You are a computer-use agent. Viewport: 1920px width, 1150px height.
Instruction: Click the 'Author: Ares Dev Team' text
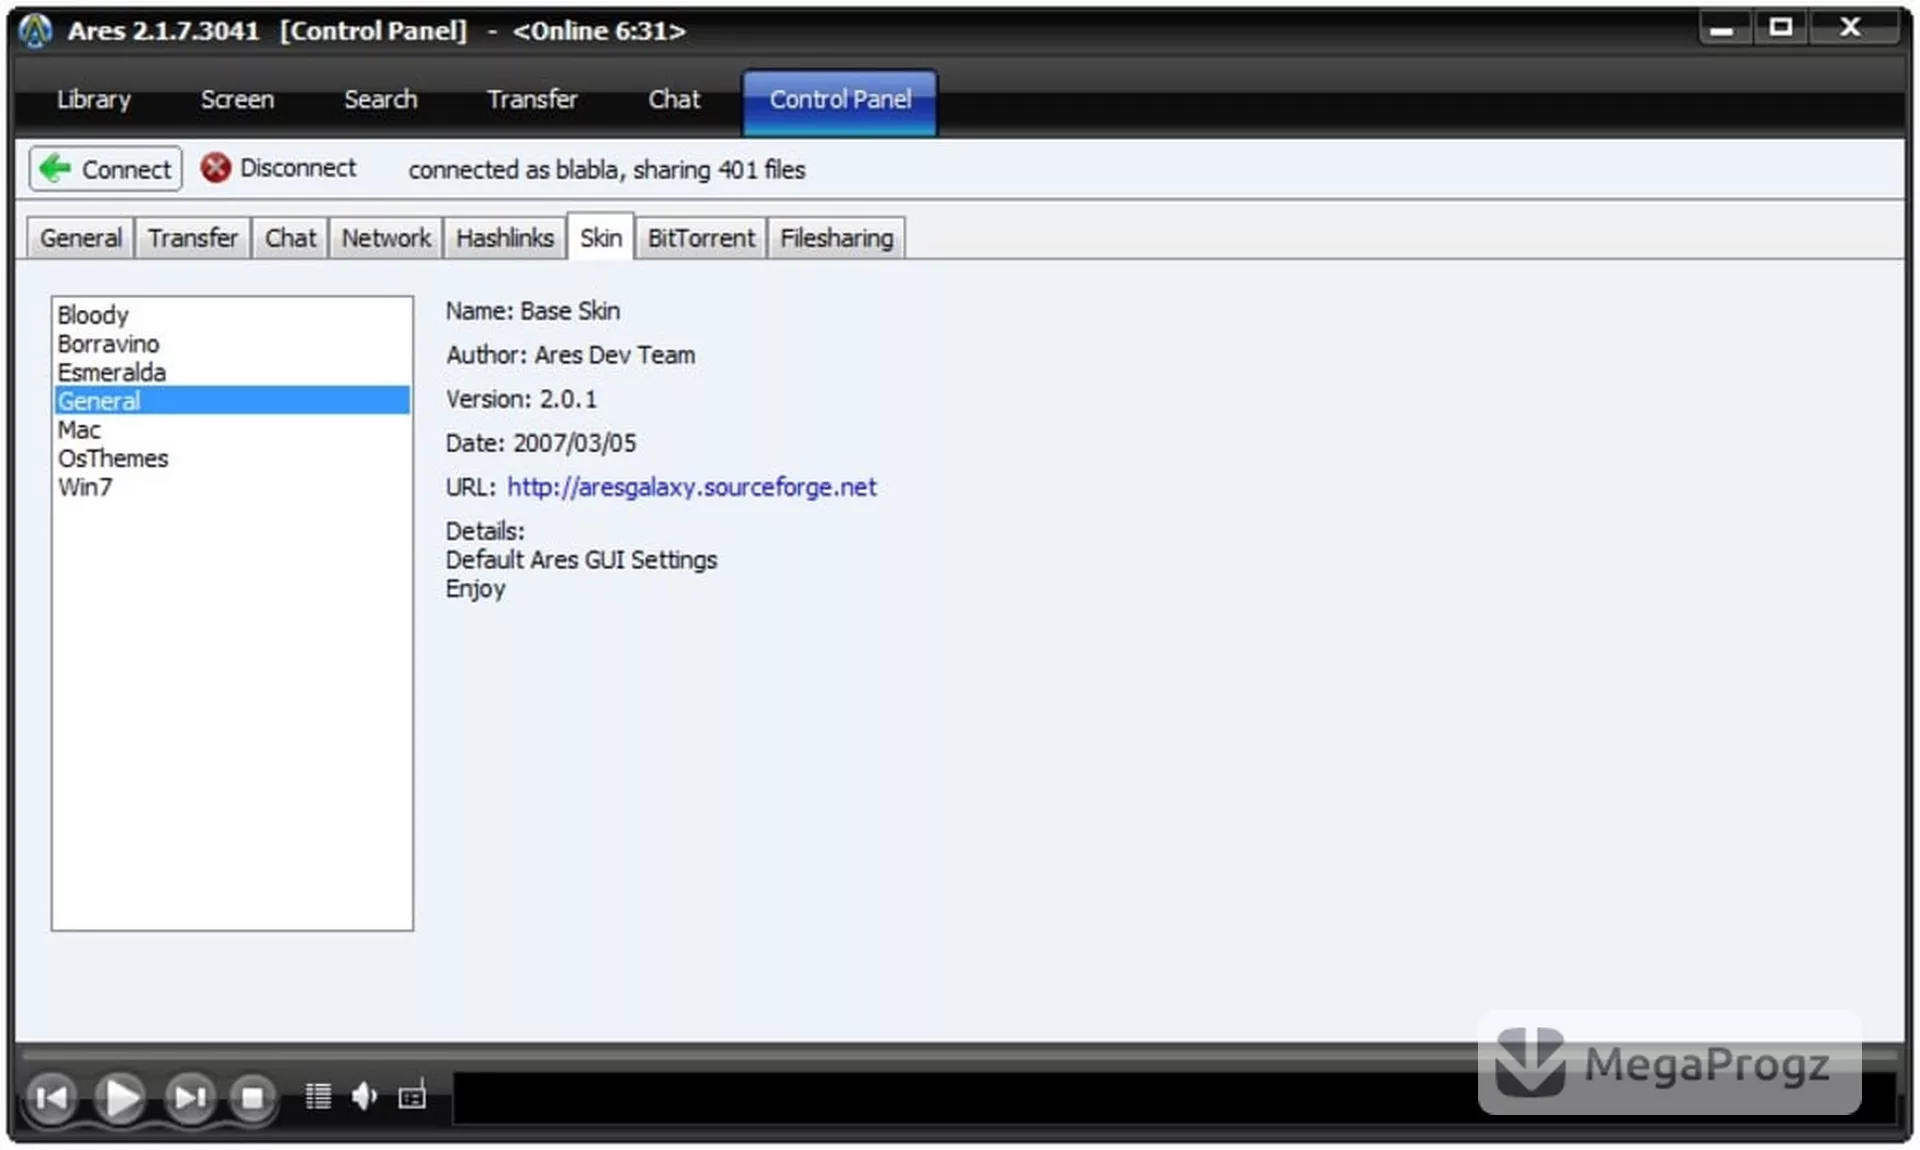[570, 355]
